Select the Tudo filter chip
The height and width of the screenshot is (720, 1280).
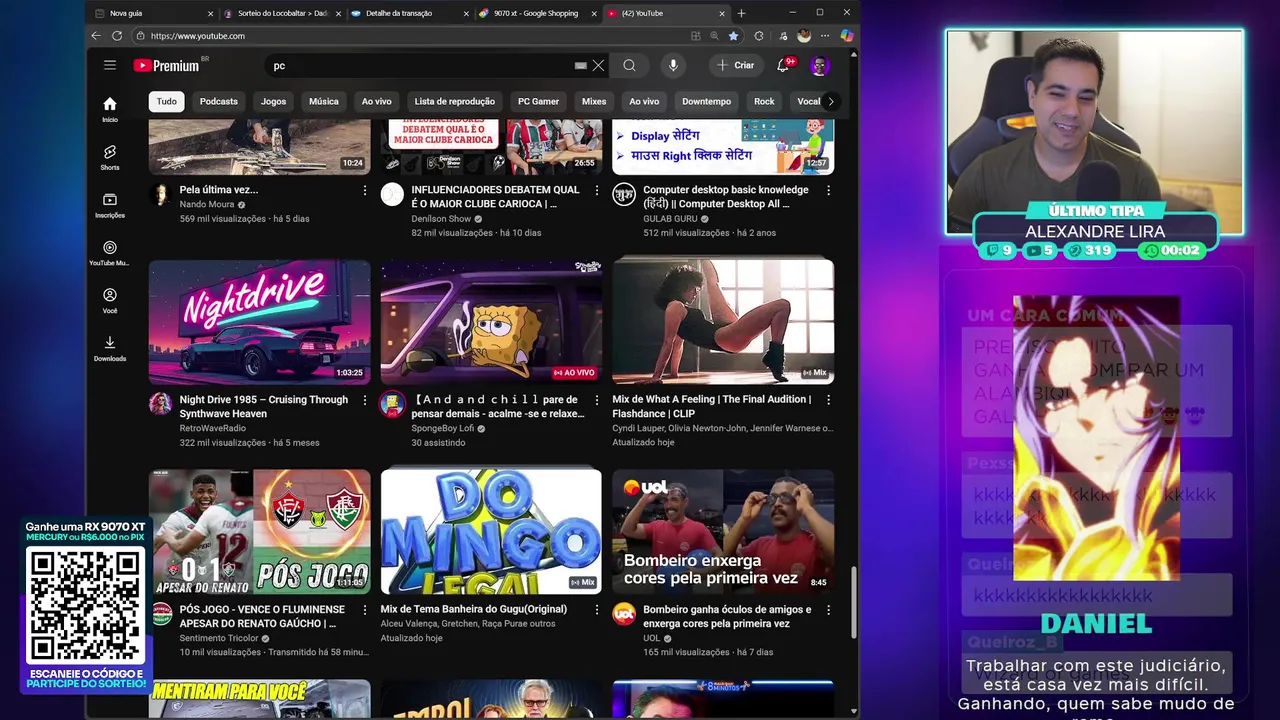(166, 101)
